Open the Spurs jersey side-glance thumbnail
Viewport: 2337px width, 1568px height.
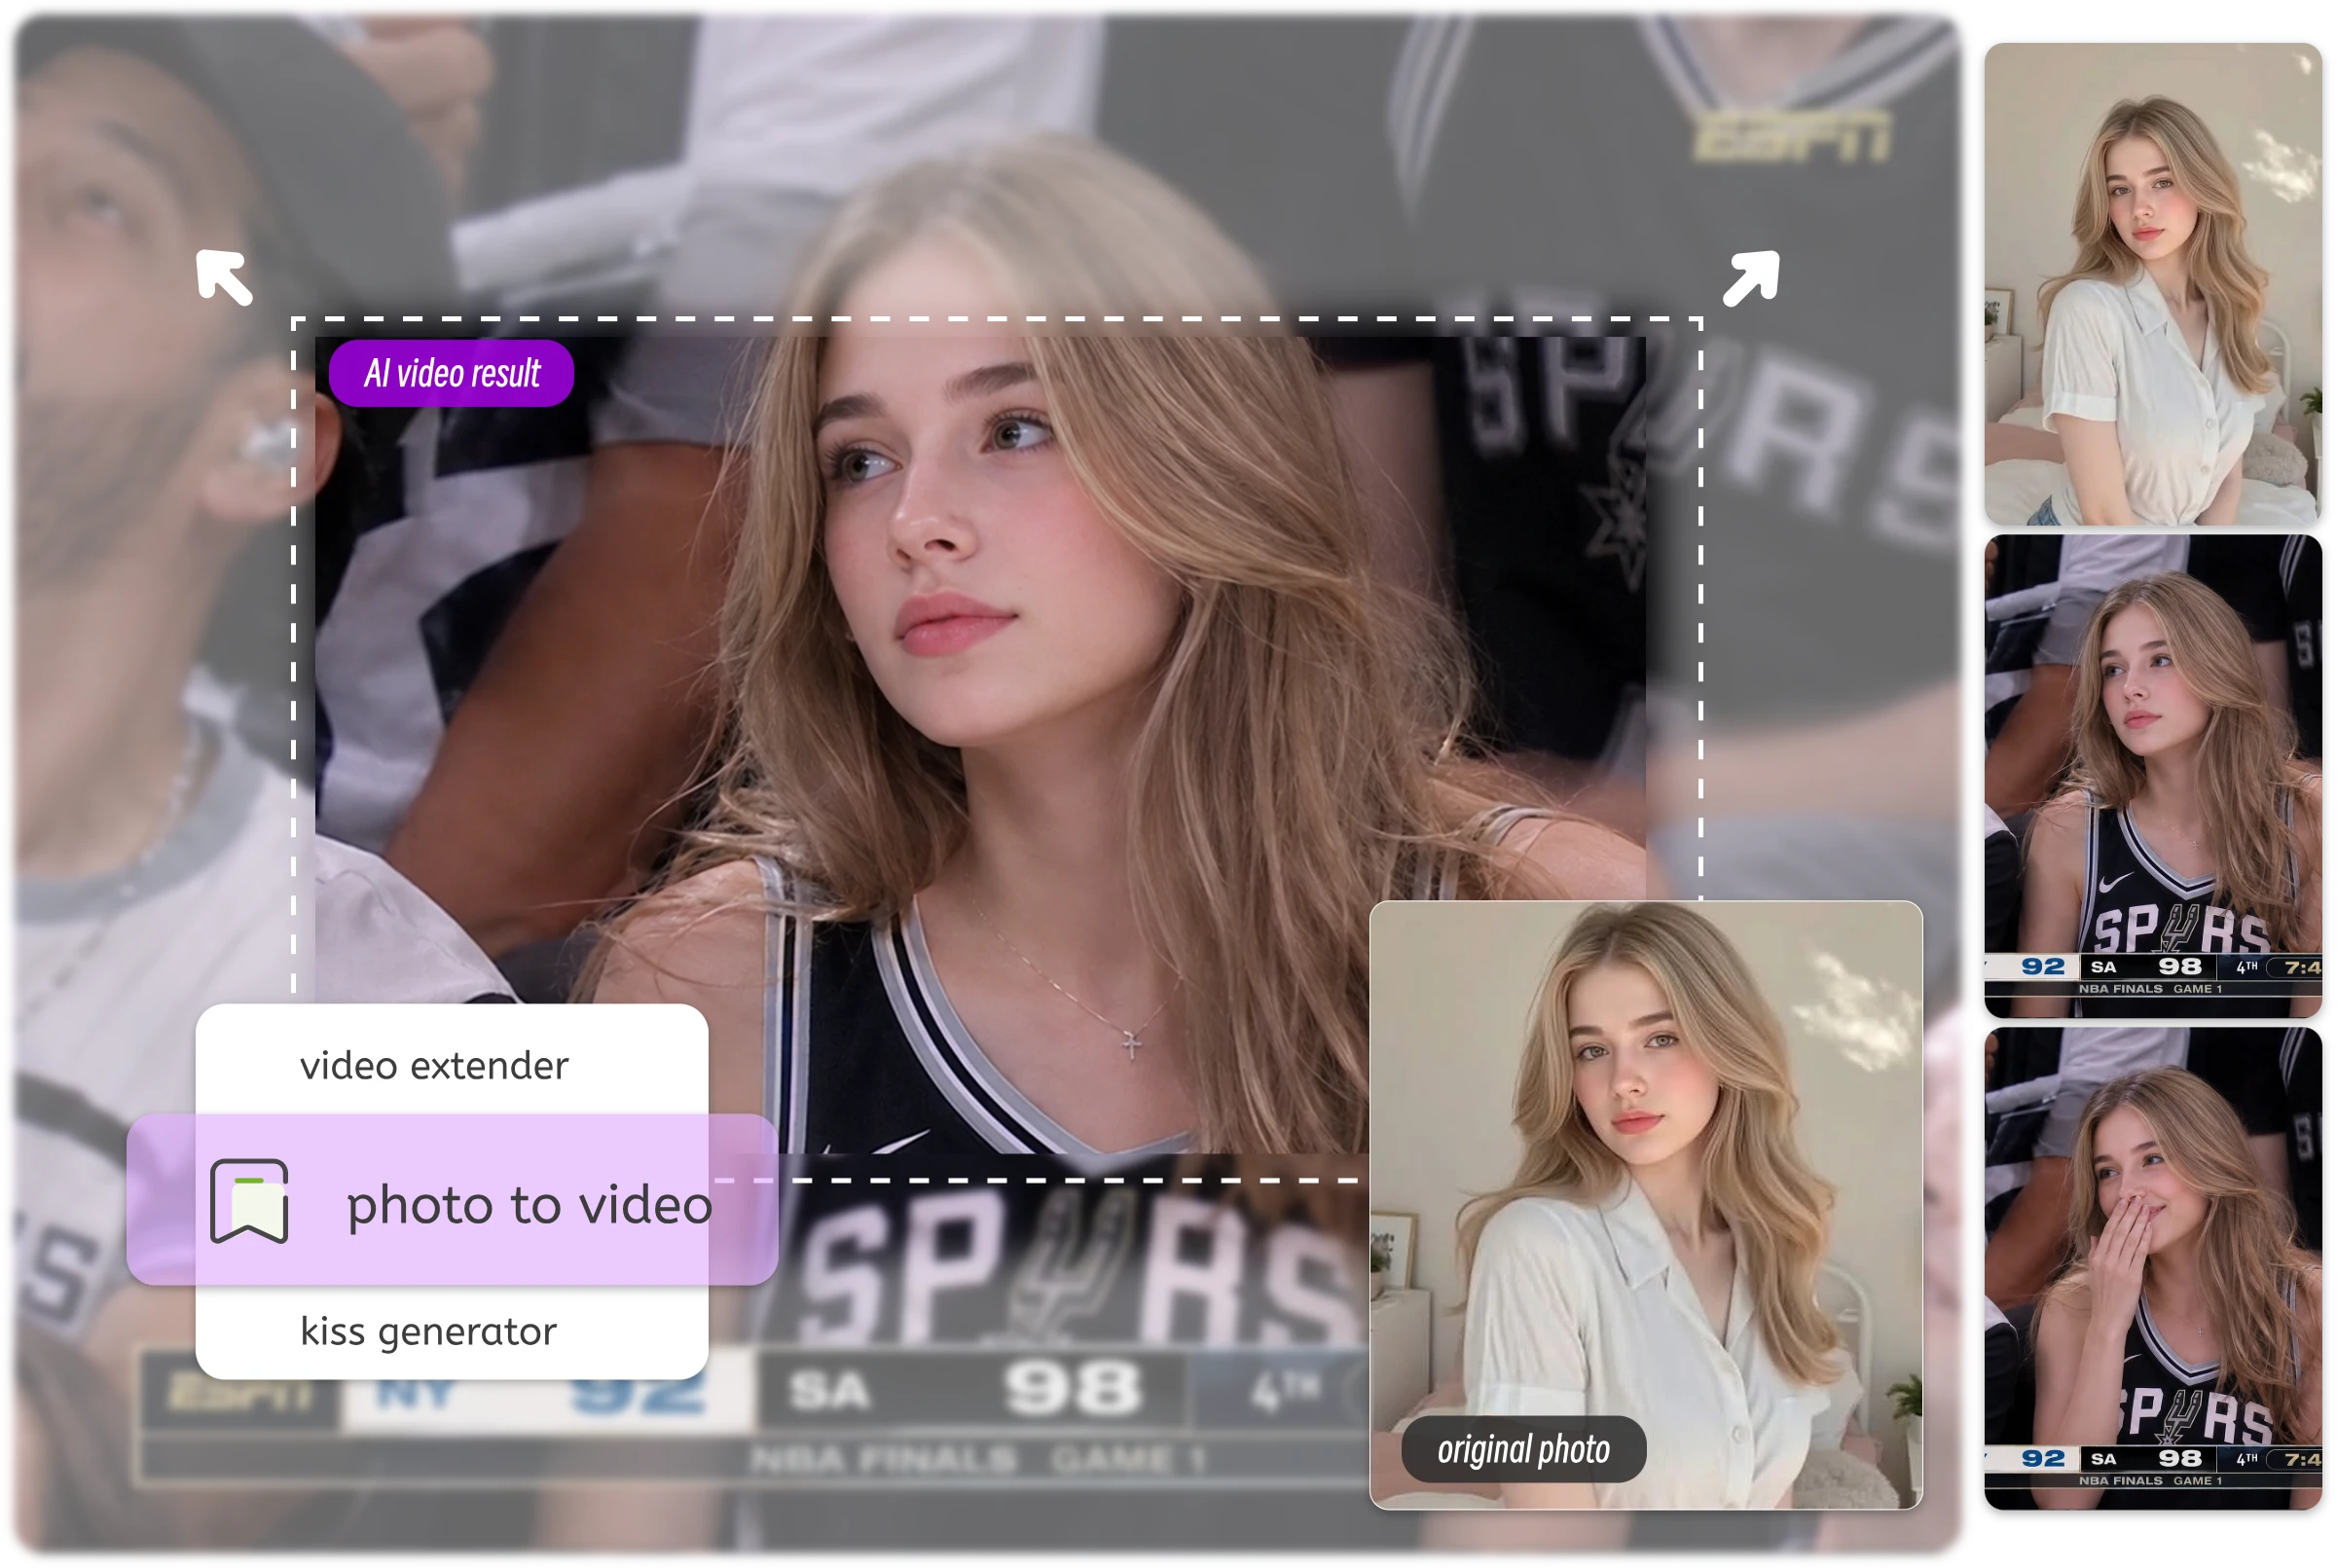coord(2153,776)
